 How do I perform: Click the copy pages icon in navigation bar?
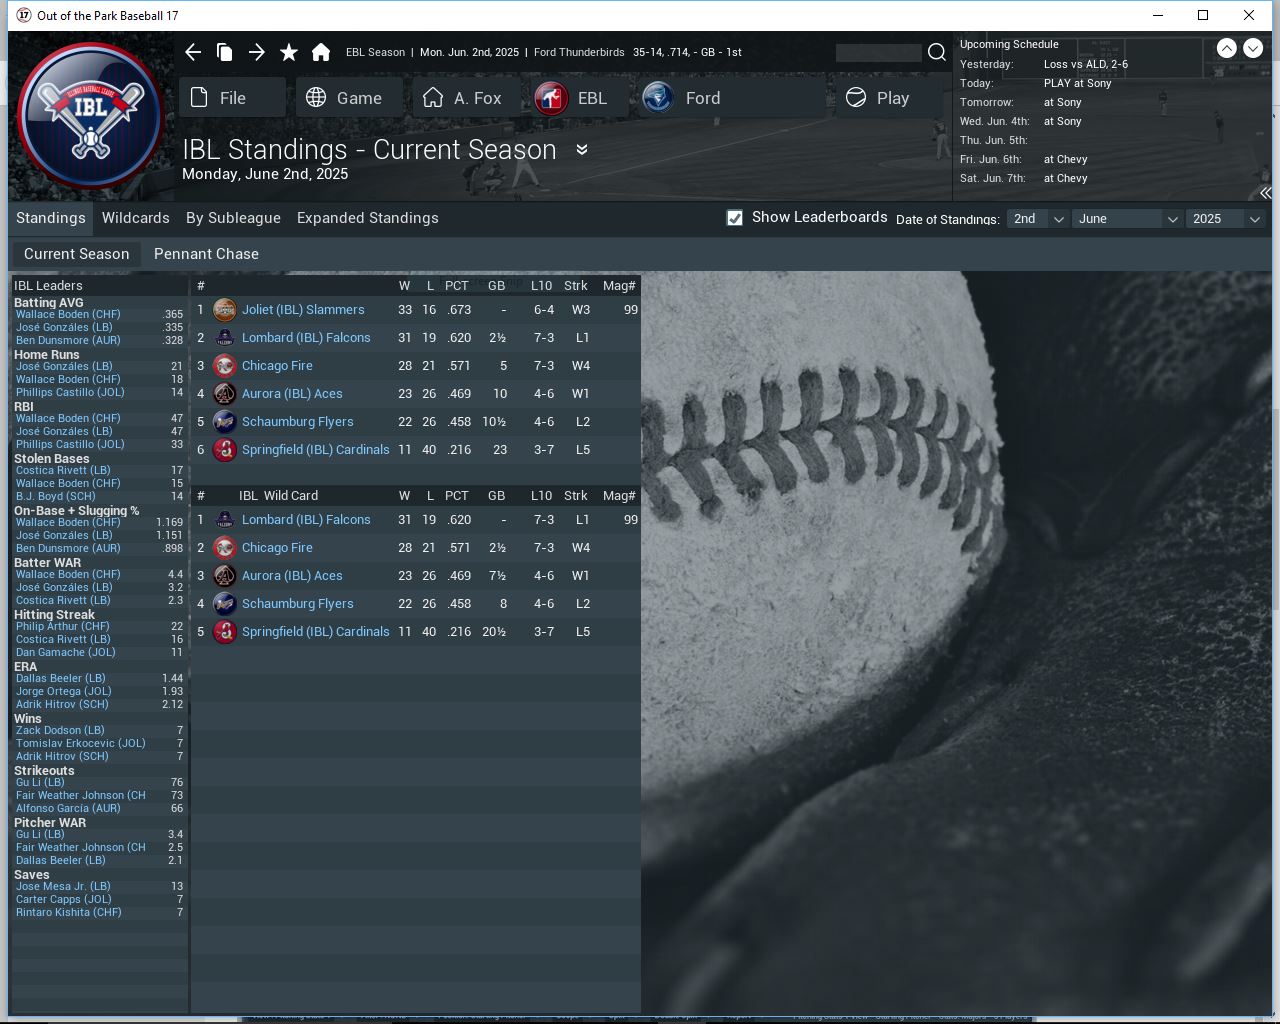pos(225,52)
